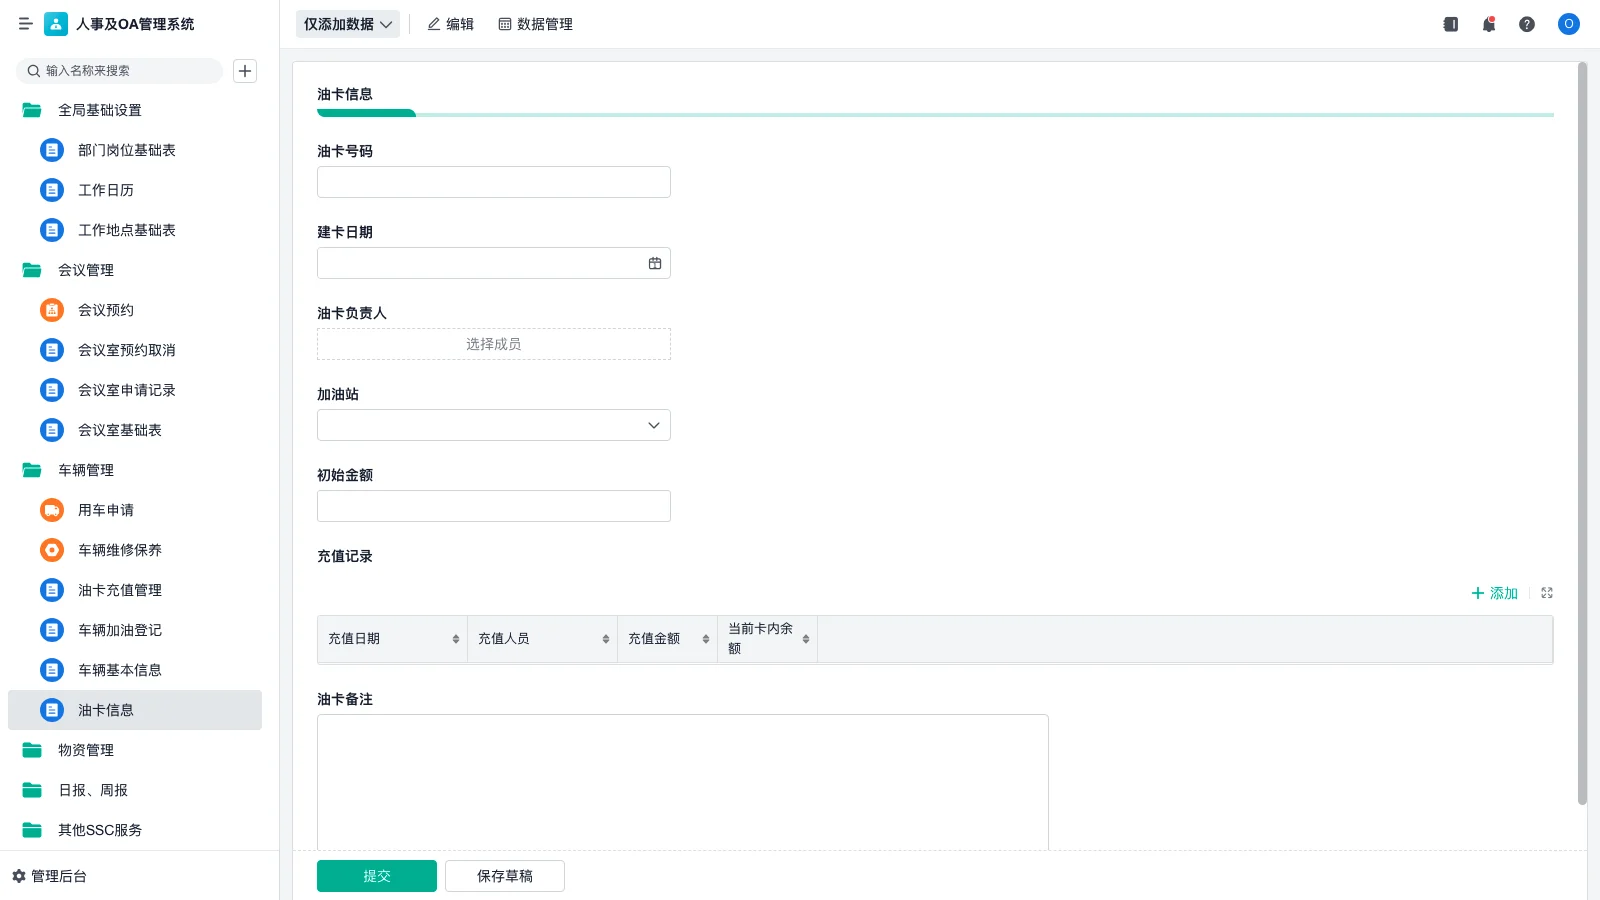Screen dimensions: 1600x900
Task: Open the book icon in the top bar
Action: click(1451, 24)
